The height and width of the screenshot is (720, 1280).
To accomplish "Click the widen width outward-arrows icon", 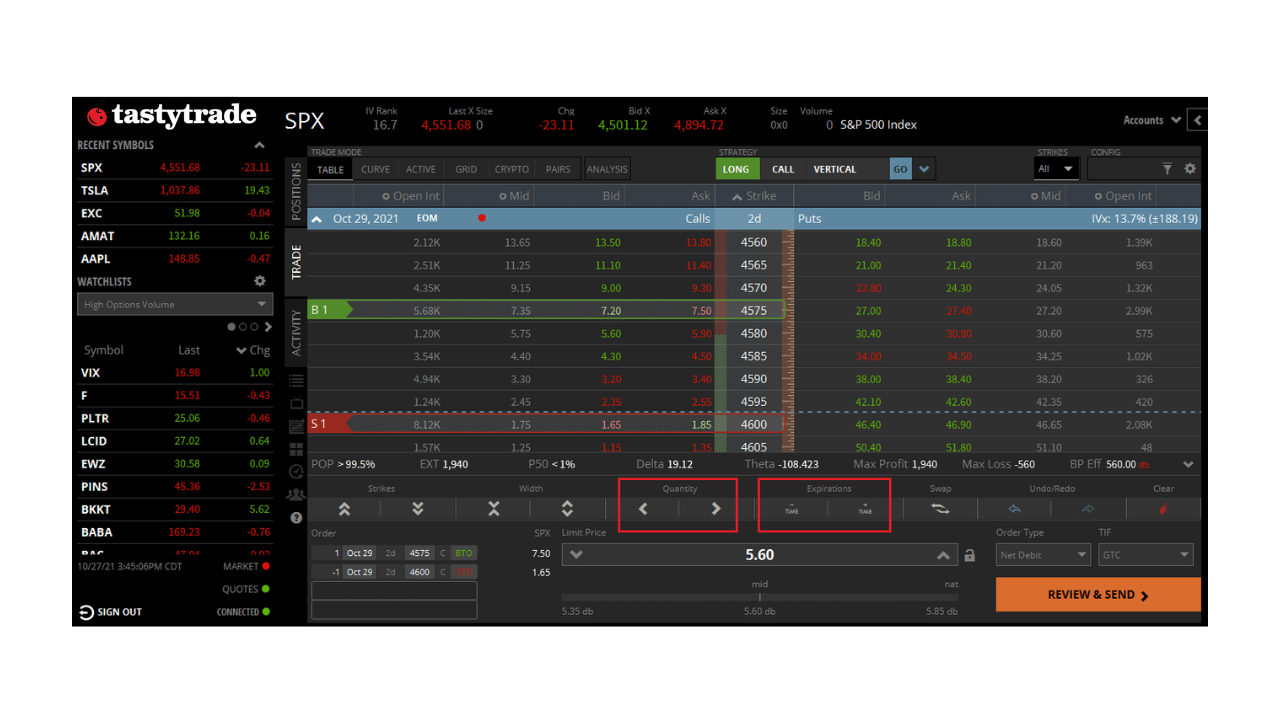I will [x=567, y=509].
